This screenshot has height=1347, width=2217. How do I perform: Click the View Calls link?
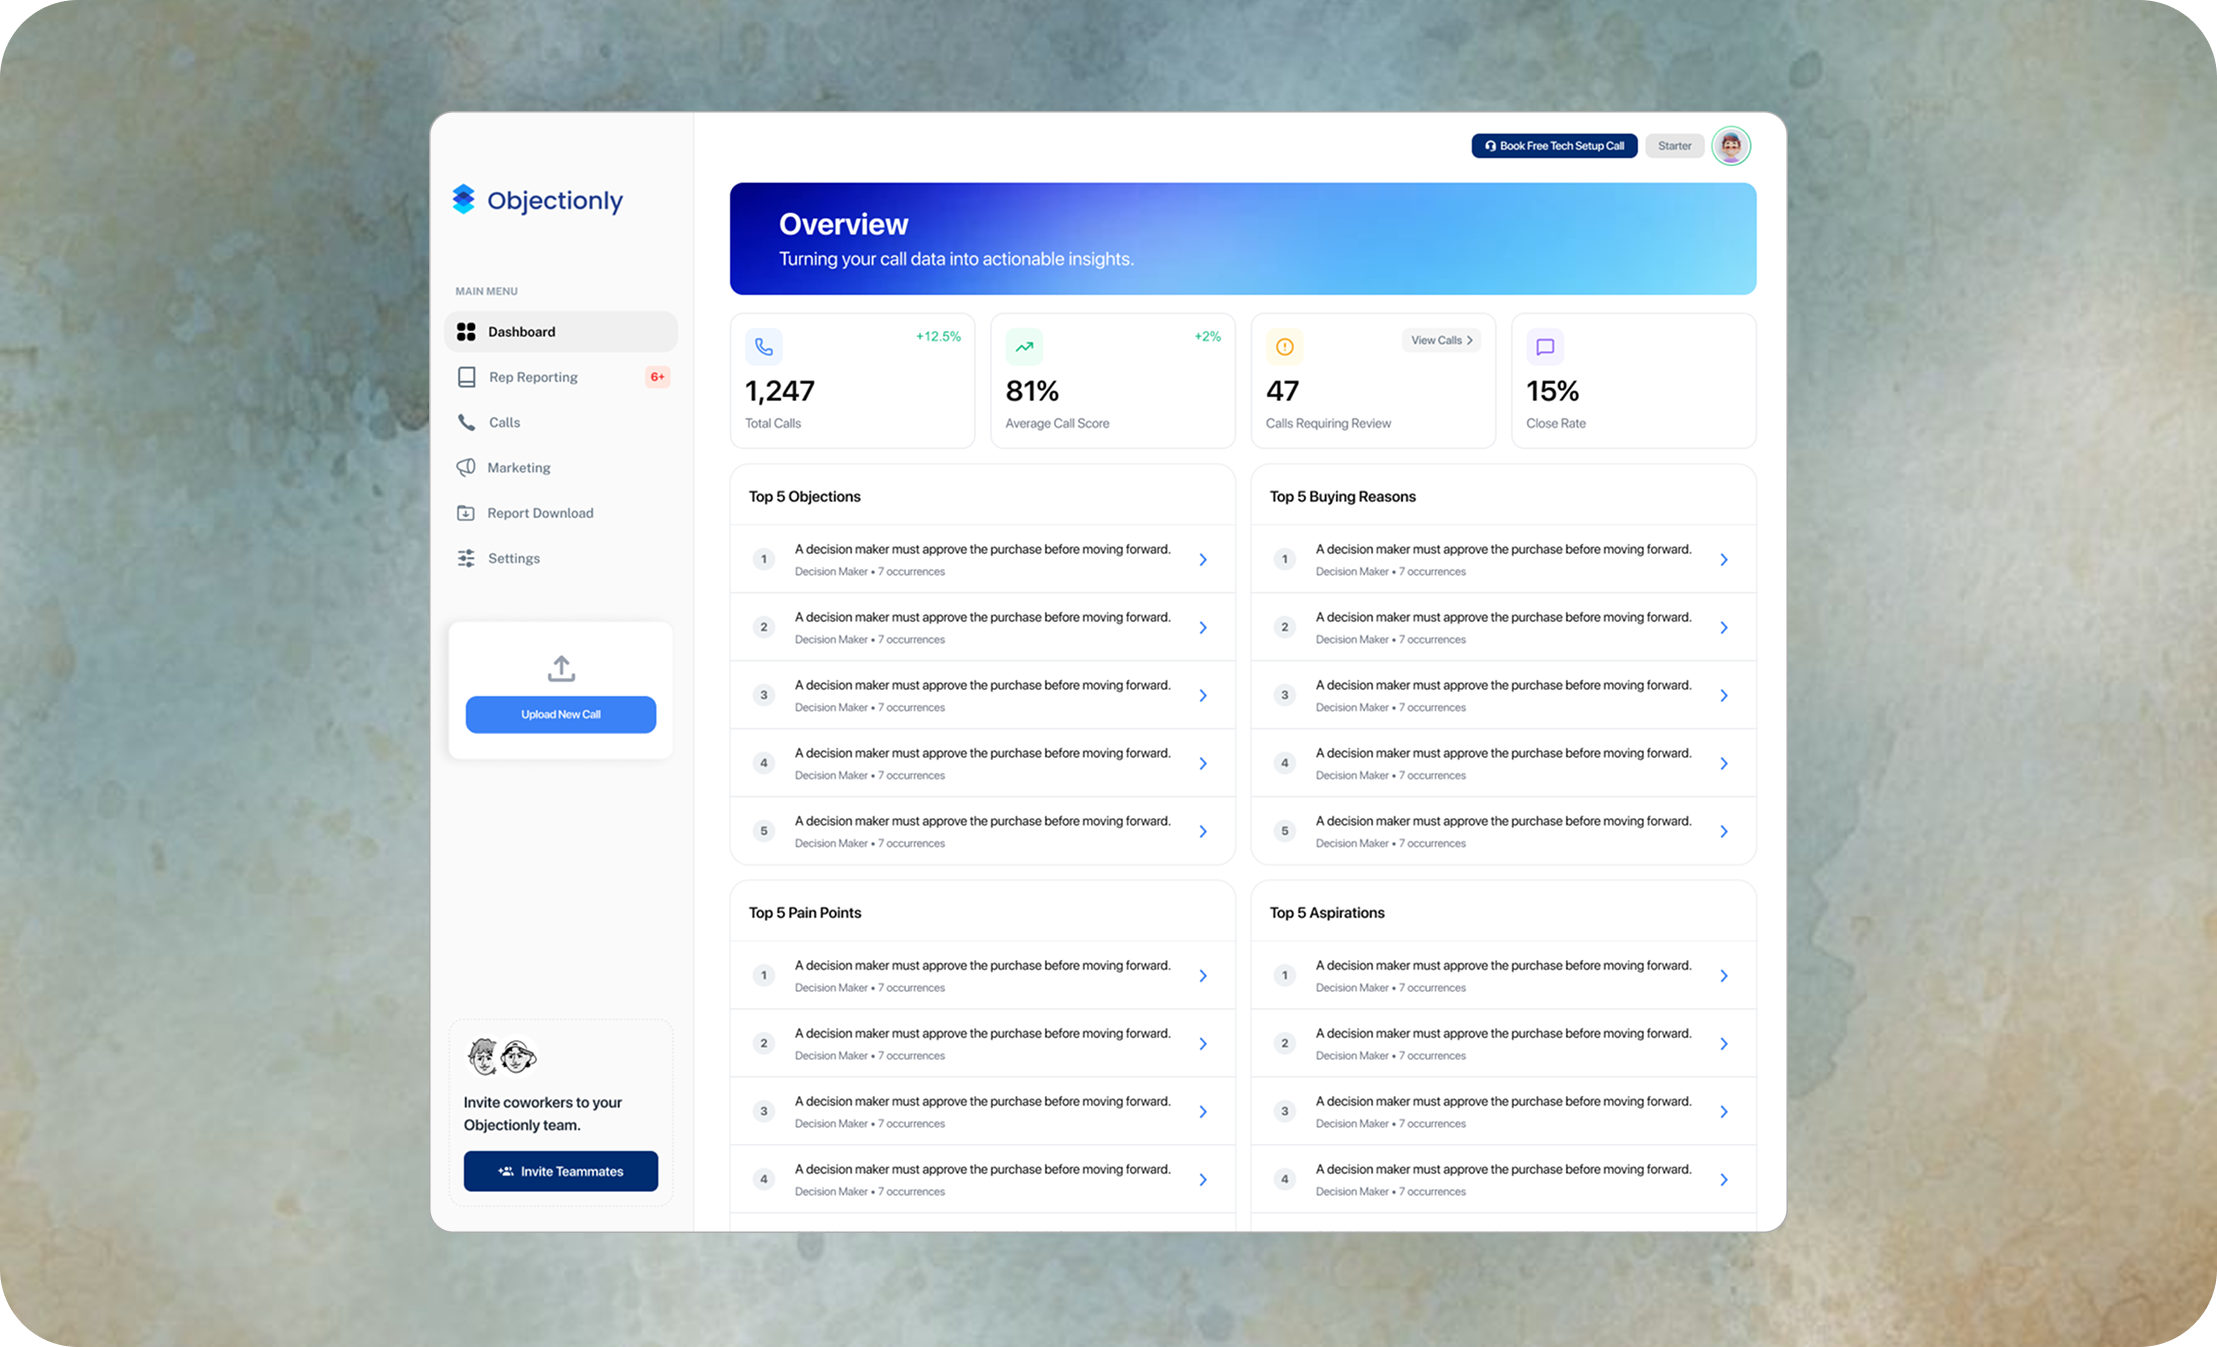(1441, 341)
